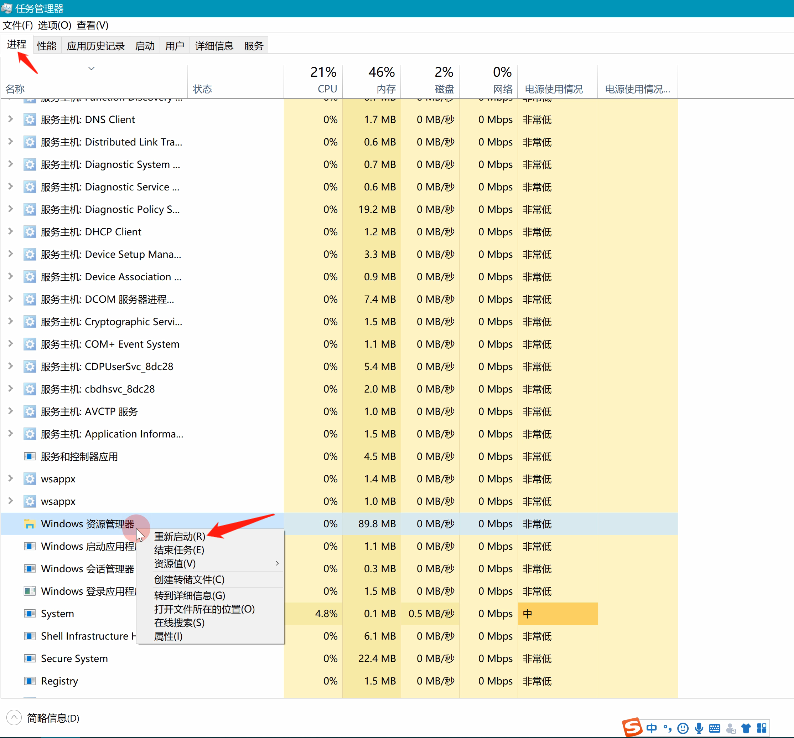This screenshot has width=794, height=738.
Task: Click the DNS Client service host gear icon
Action: [30, 120]
